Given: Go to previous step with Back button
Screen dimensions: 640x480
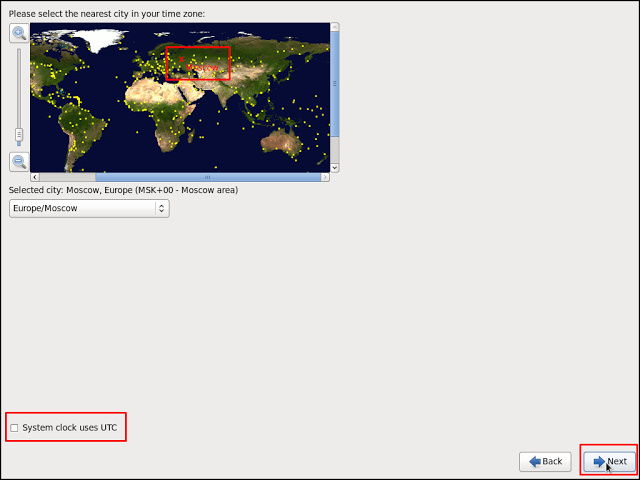Looking at the screenshot, I should pyautogui.click(x=545, y=461).
